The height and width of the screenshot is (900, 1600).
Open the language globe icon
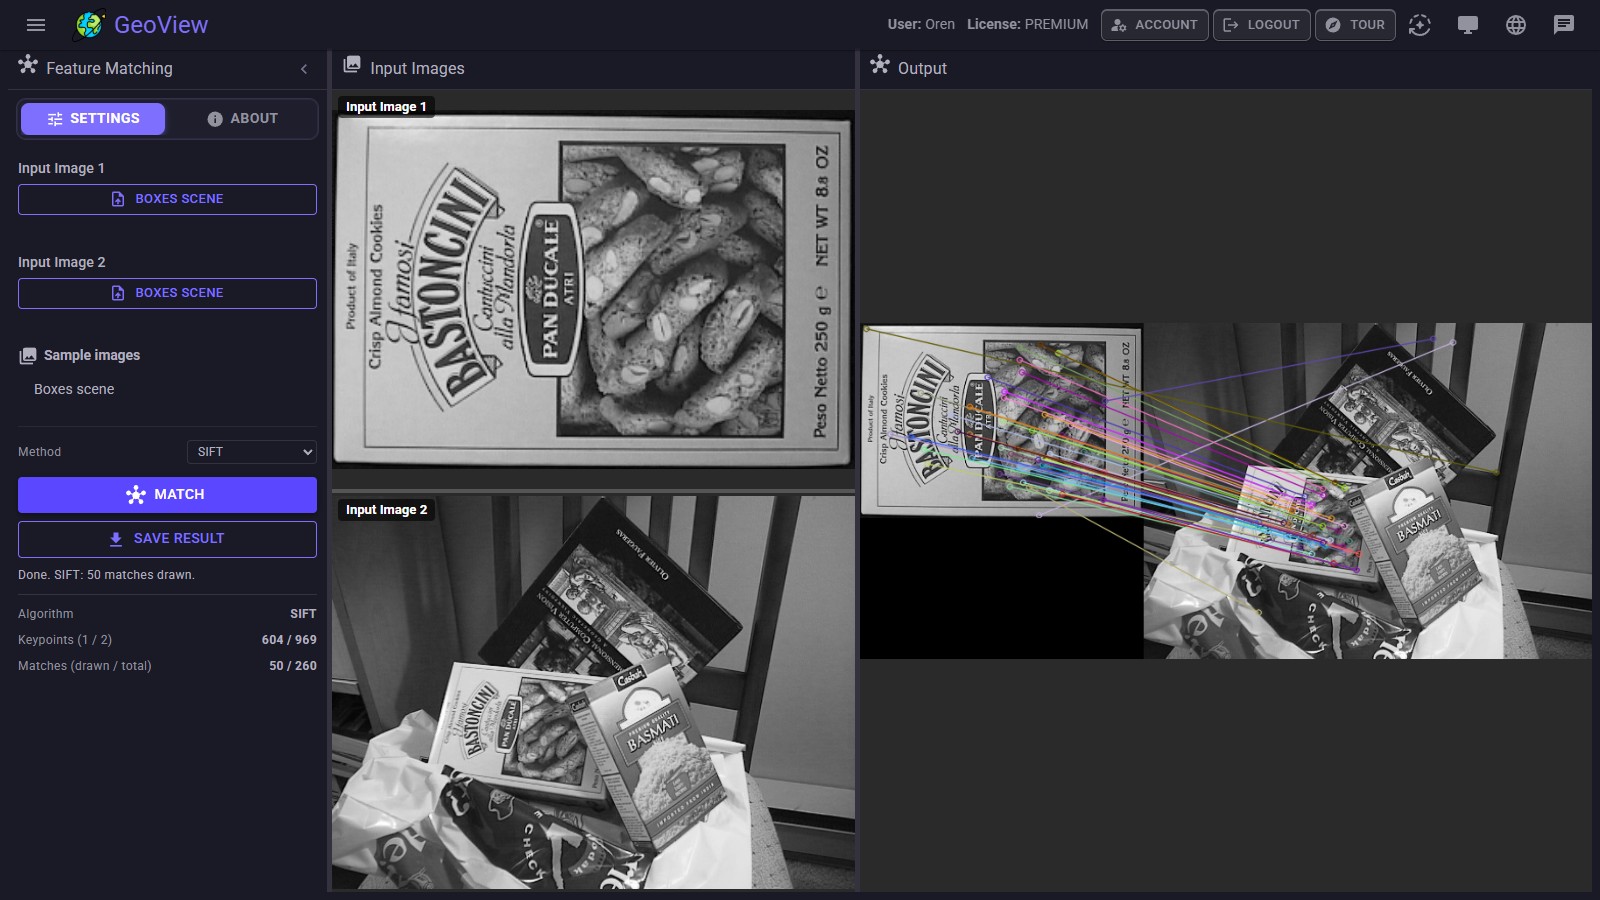click(1516, 25)
